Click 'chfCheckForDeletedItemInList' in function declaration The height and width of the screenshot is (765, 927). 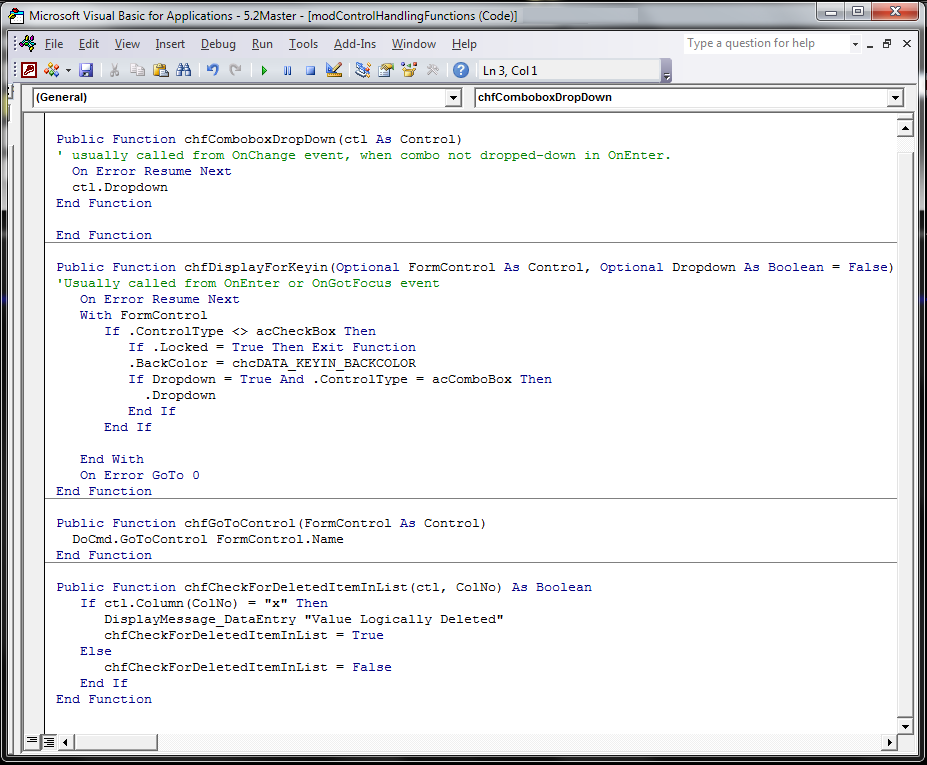pyautogui.click(x=296, y=587)
